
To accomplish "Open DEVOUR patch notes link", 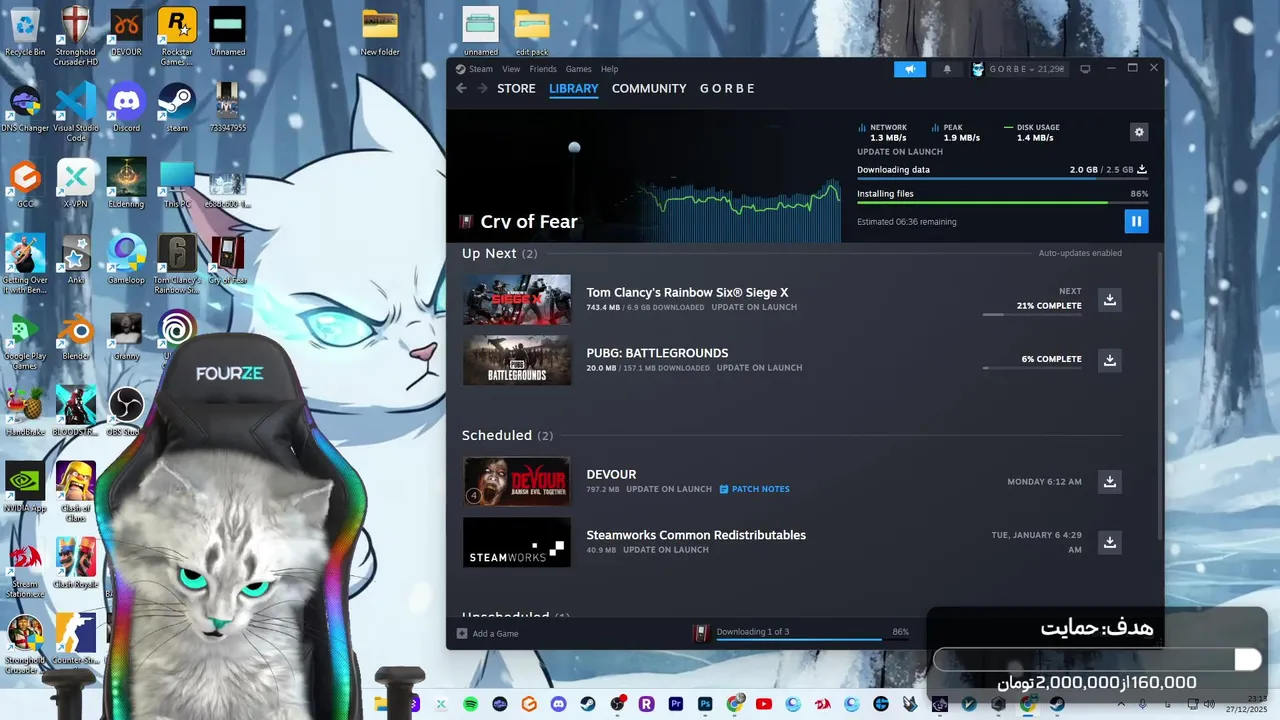I will tap(755, 489).
